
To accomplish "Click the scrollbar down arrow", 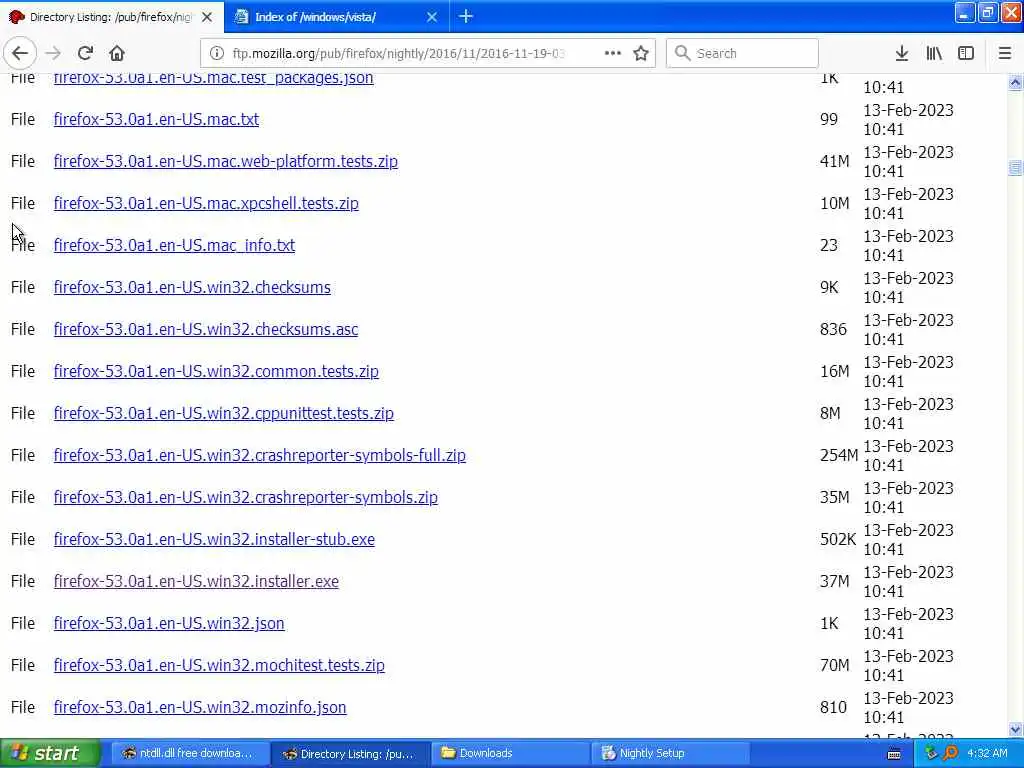I will point(1015,729).
